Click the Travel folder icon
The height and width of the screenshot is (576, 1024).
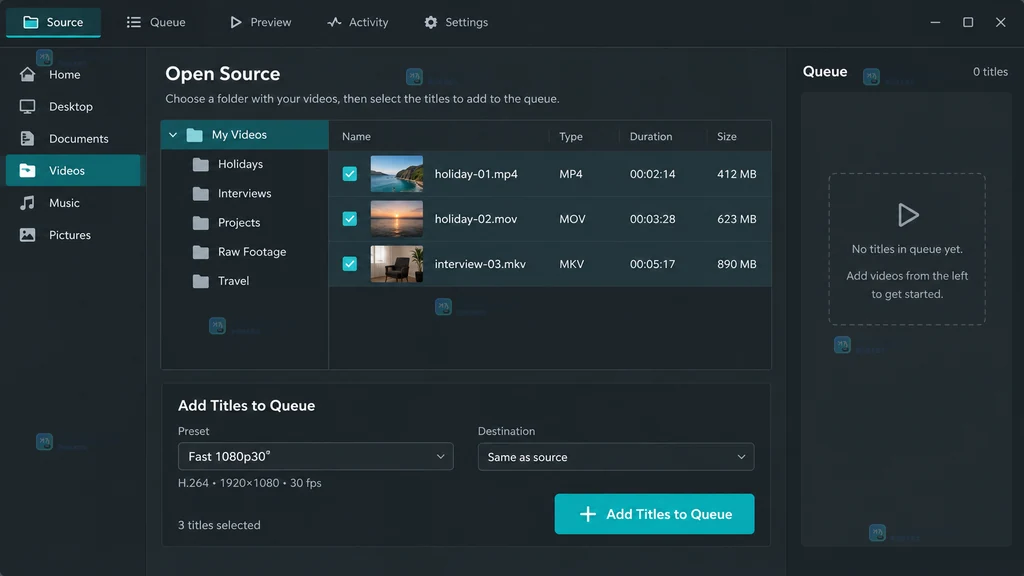tap(200, 281)
